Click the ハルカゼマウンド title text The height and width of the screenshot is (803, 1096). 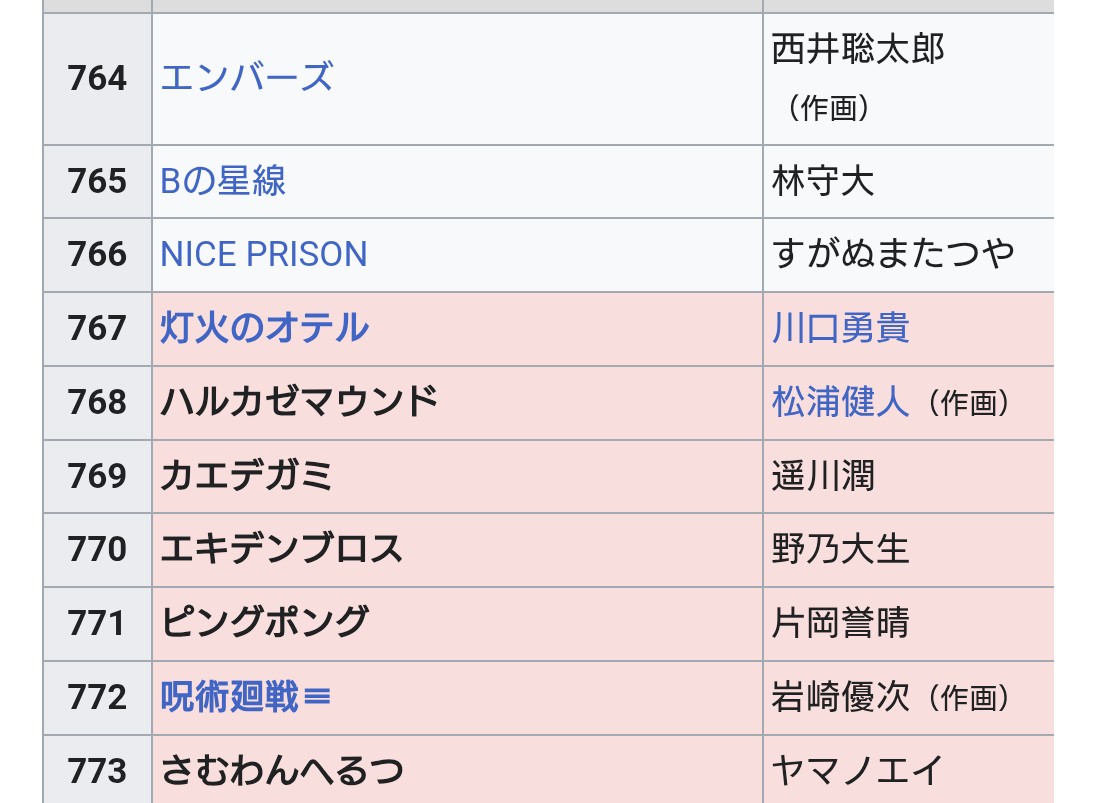click(299, 402)
